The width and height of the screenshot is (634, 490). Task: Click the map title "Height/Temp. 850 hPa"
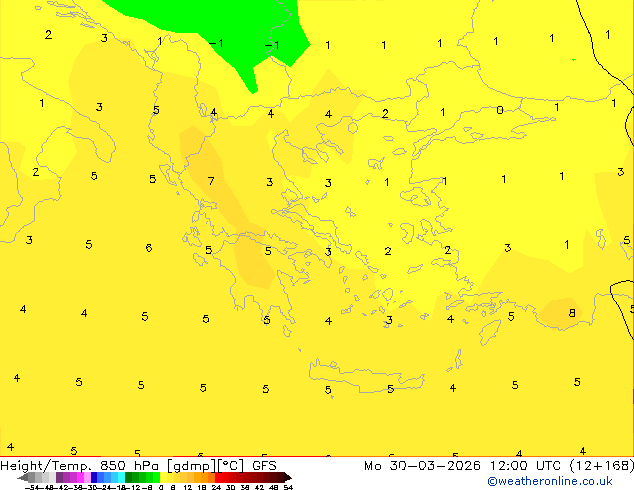coord(79,466)
